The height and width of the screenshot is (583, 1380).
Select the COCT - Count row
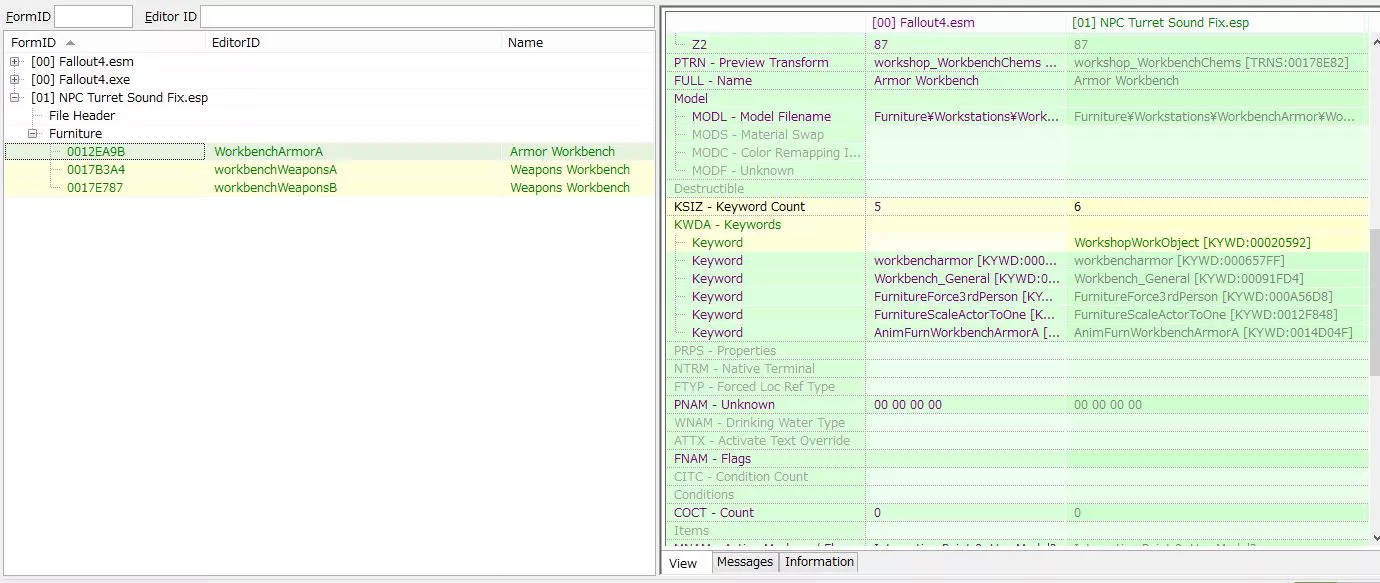(x=1016, y=513)
